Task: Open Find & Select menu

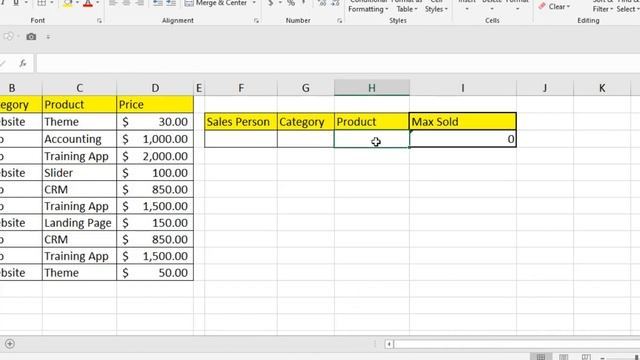Action: pyautogui.click(x=628, y=6)
